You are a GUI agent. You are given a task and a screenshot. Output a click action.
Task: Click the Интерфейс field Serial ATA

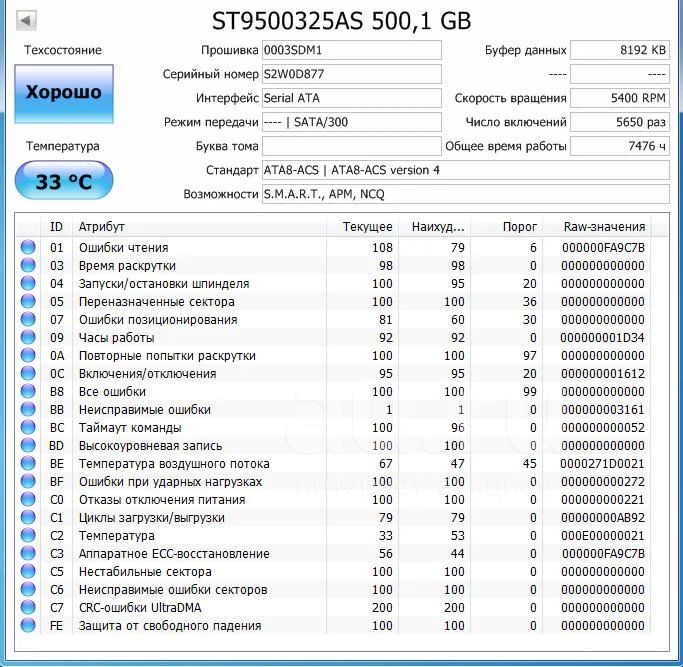[352, 98]
